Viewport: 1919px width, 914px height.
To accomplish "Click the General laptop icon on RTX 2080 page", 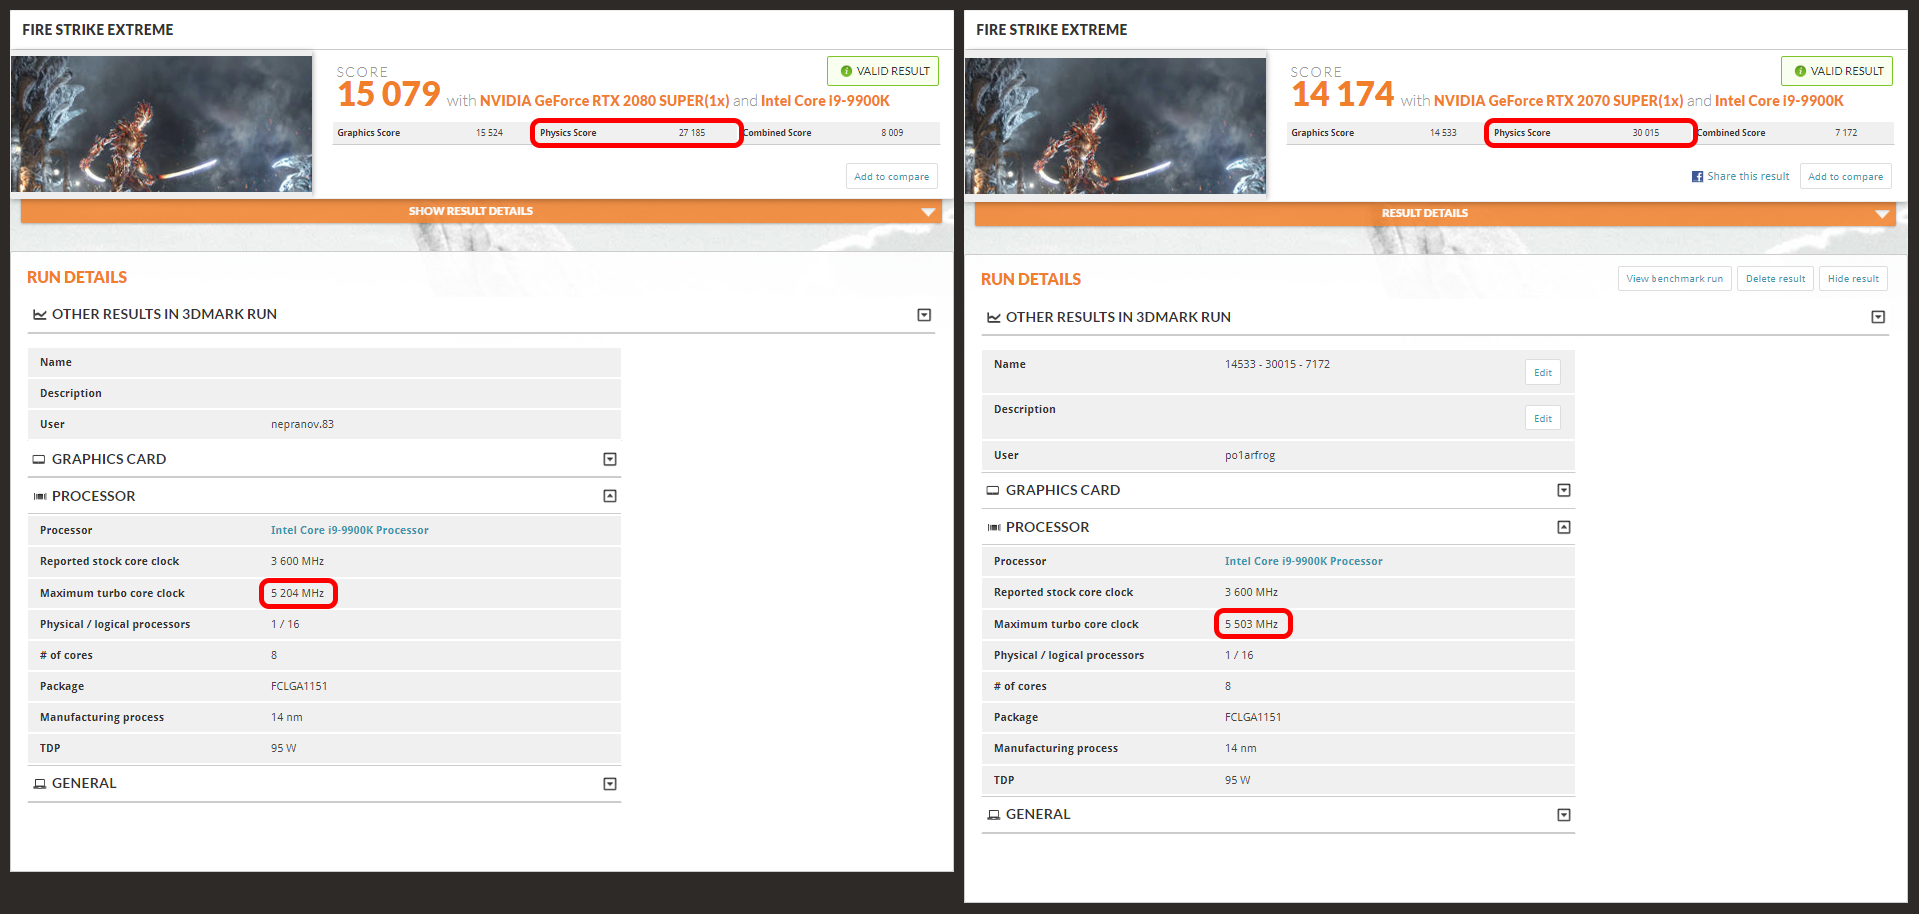I will point(40,784).
